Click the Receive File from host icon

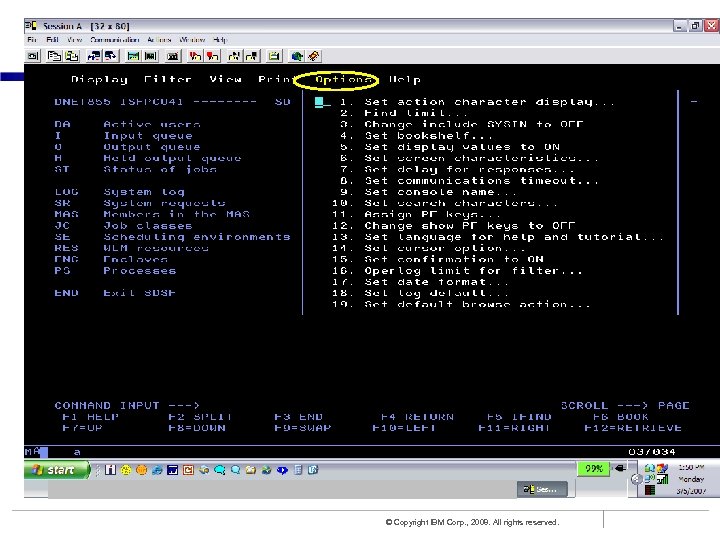pyautogui.click(x=111, y=56)
